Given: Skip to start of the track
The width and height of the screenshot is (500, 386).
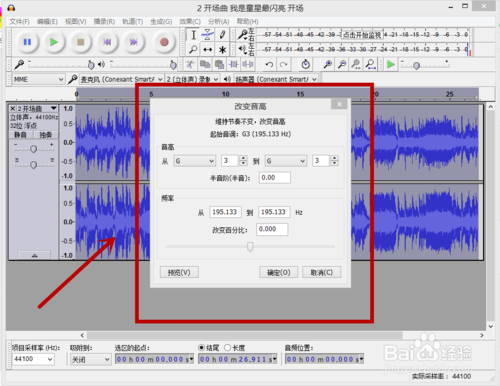Looking at the screenshot, I should (107, 42).
